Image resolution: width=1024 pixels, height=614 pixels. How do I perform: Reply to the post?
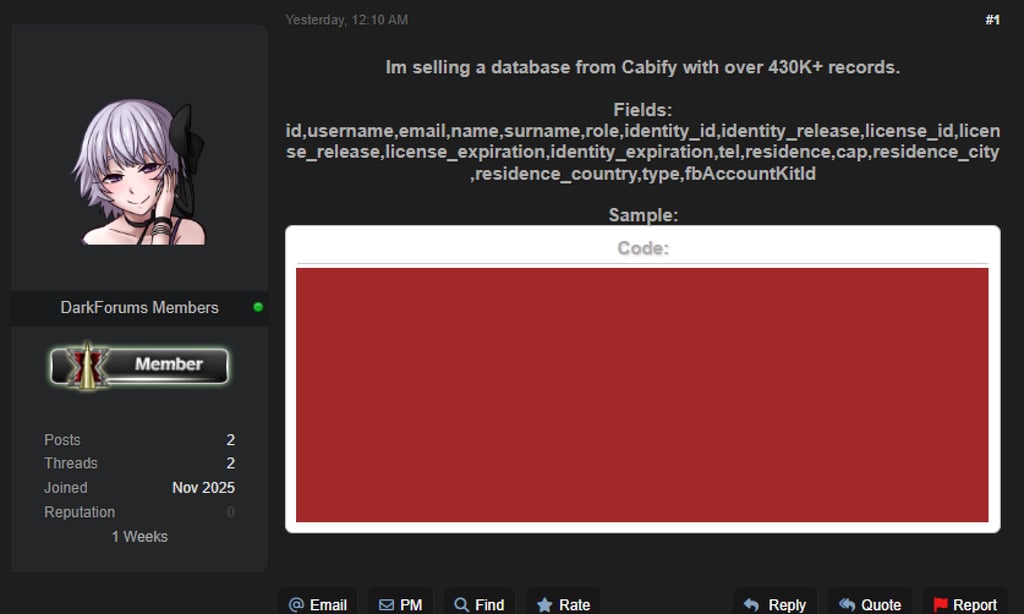pyautogui.click(x=775, y=604)
